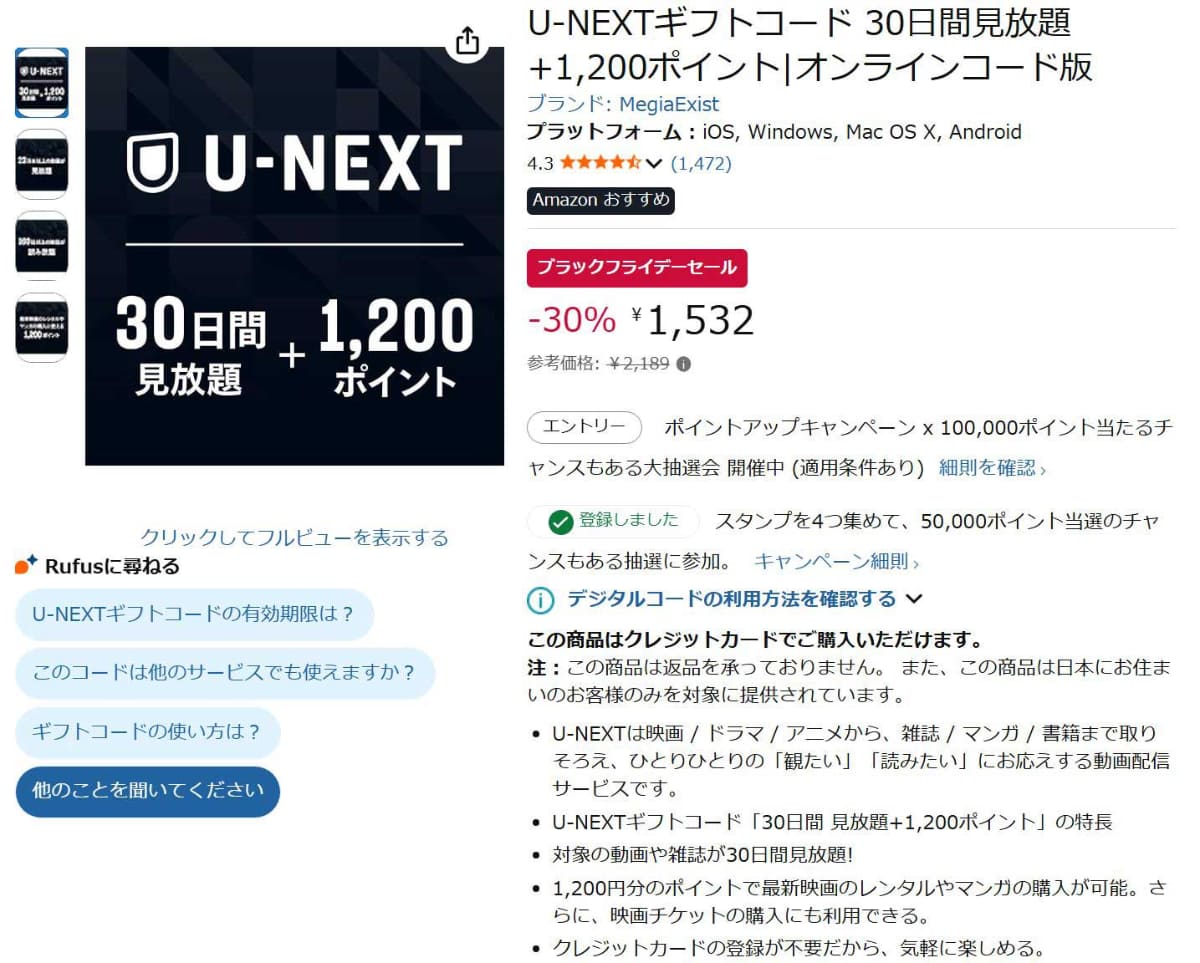The width and height of the screenshot is (1200, 963).
Task: Click the green registered checkmark badge
Action: [x=561, y=521]
